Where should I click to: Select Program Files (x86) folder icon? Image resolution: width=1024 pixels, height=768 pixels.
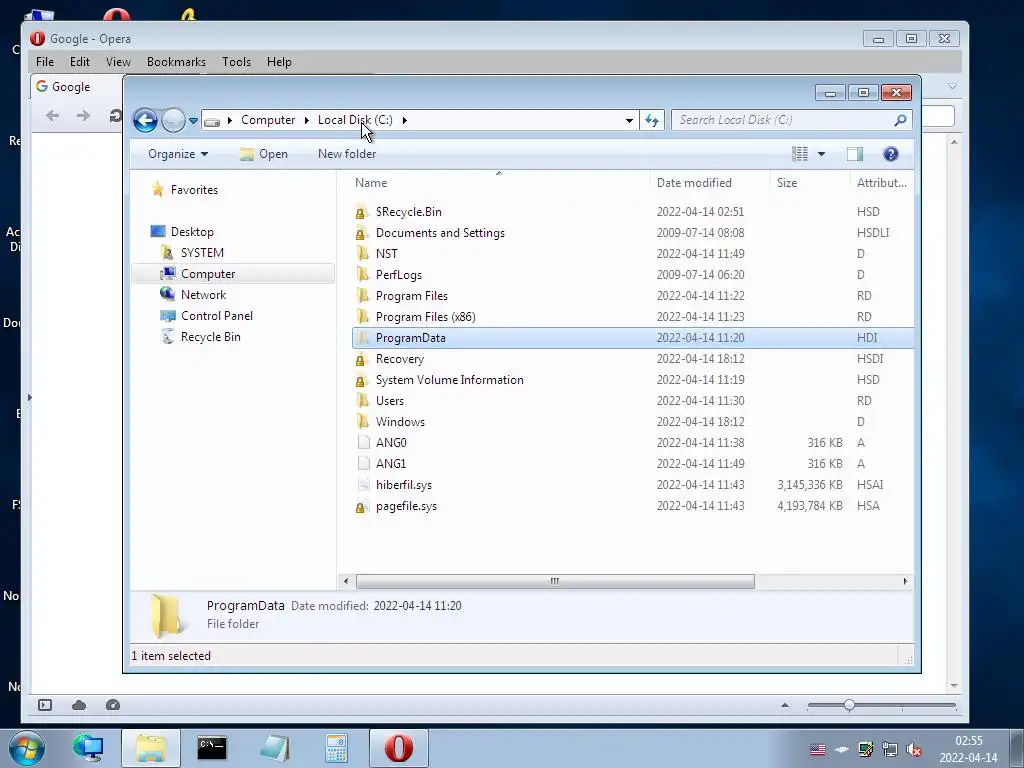click(x=362, y=317)
